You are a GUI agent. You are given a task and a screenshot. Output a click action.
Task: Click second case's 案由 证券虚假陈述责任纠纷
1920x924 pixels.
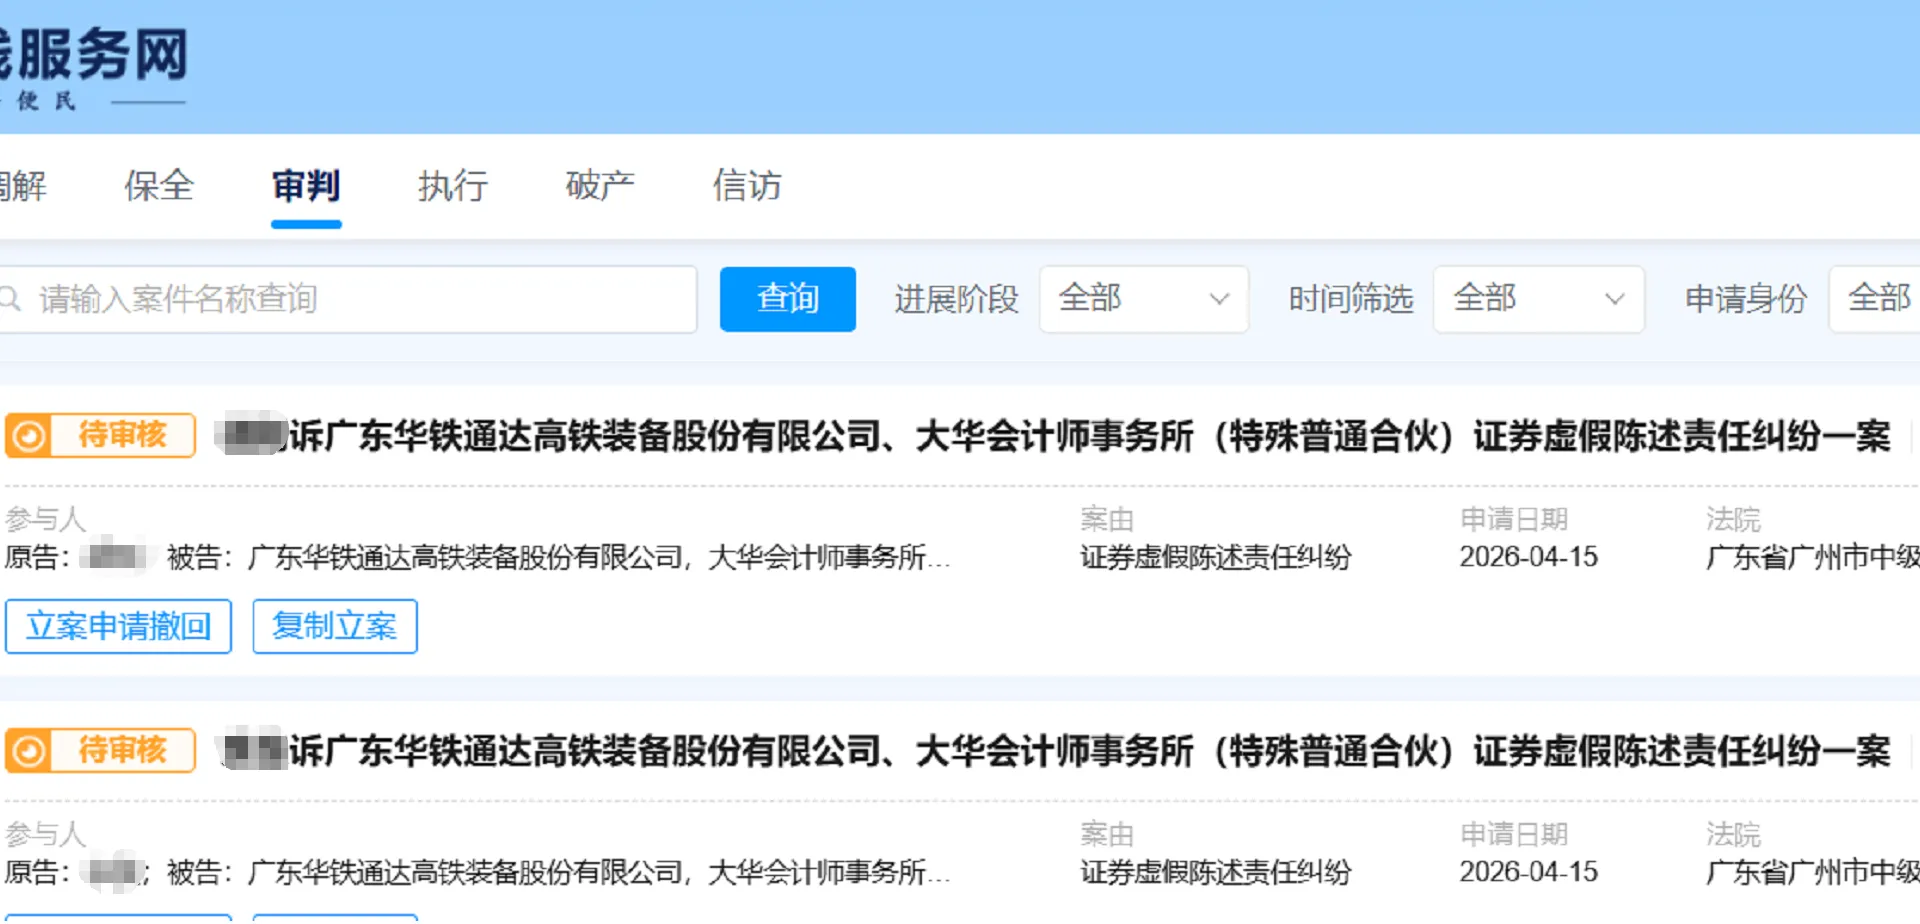[1215, 872]
